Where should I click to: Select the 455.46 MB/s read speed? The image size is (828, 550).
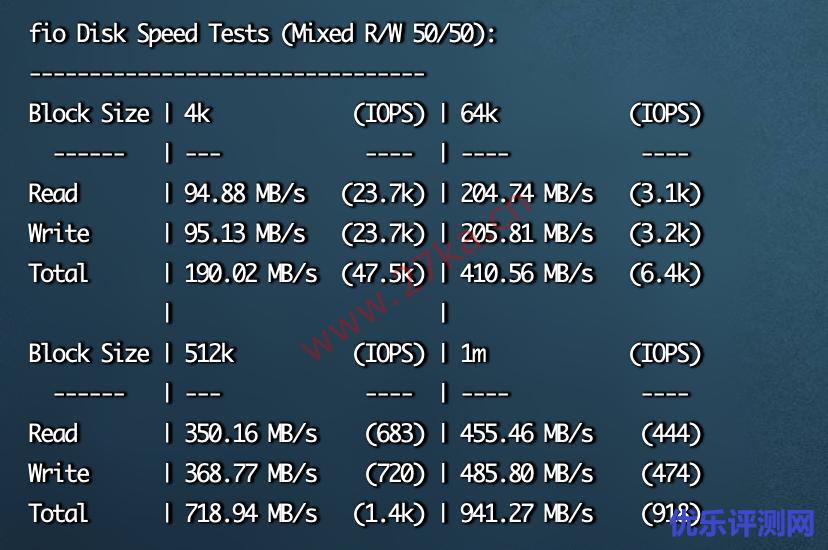pyautogui.click(x=527, y=434)
